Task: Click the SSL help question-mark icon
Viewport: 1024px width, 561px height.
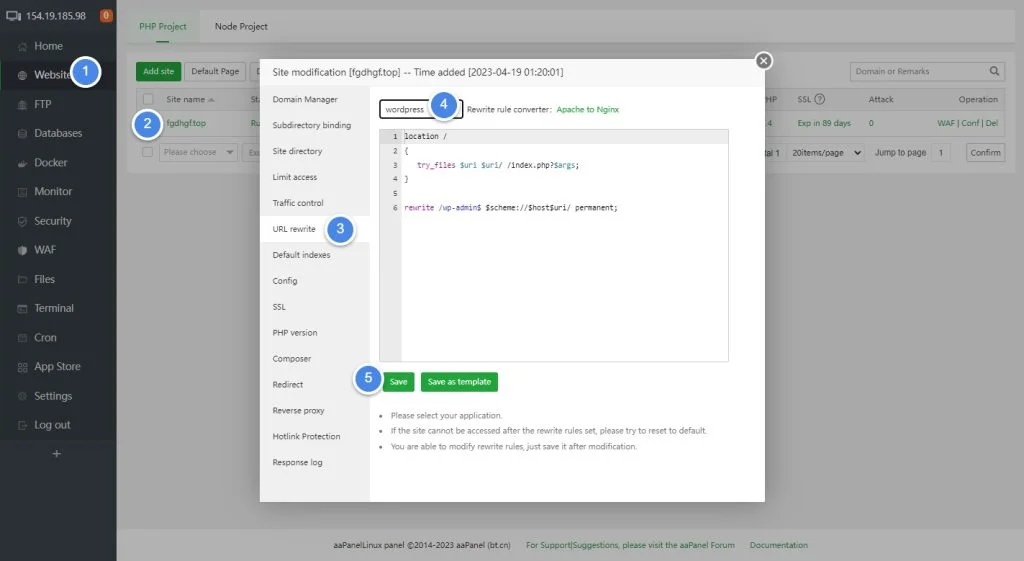Action: click(820, 99)
